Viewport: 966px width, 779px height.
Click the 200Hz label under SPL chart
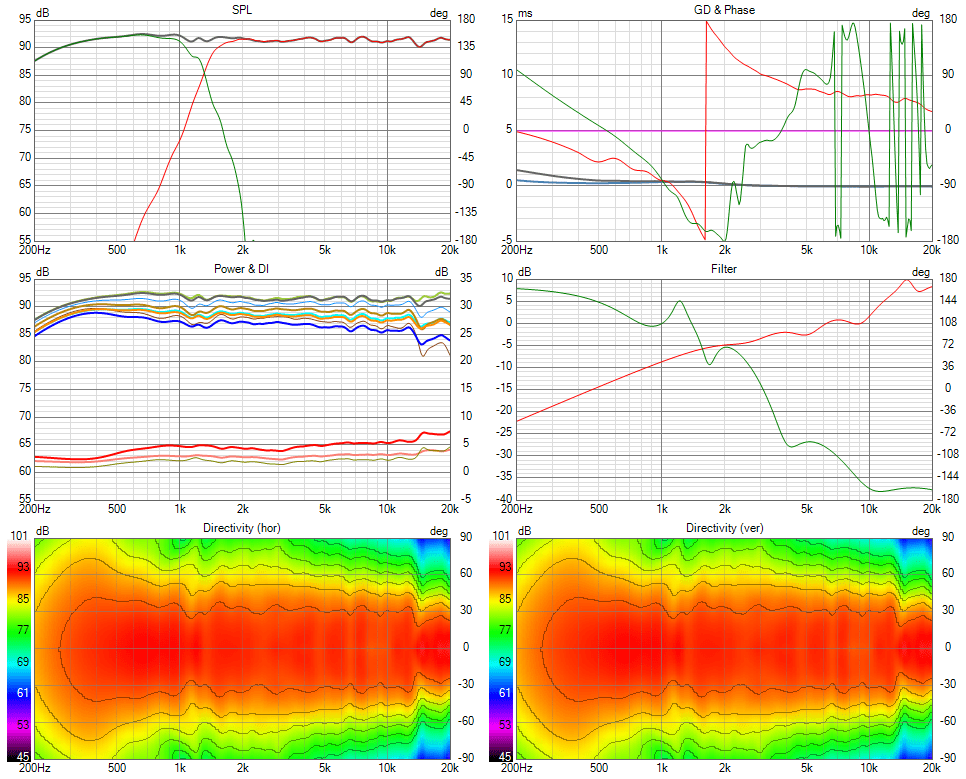click(34, 250)
